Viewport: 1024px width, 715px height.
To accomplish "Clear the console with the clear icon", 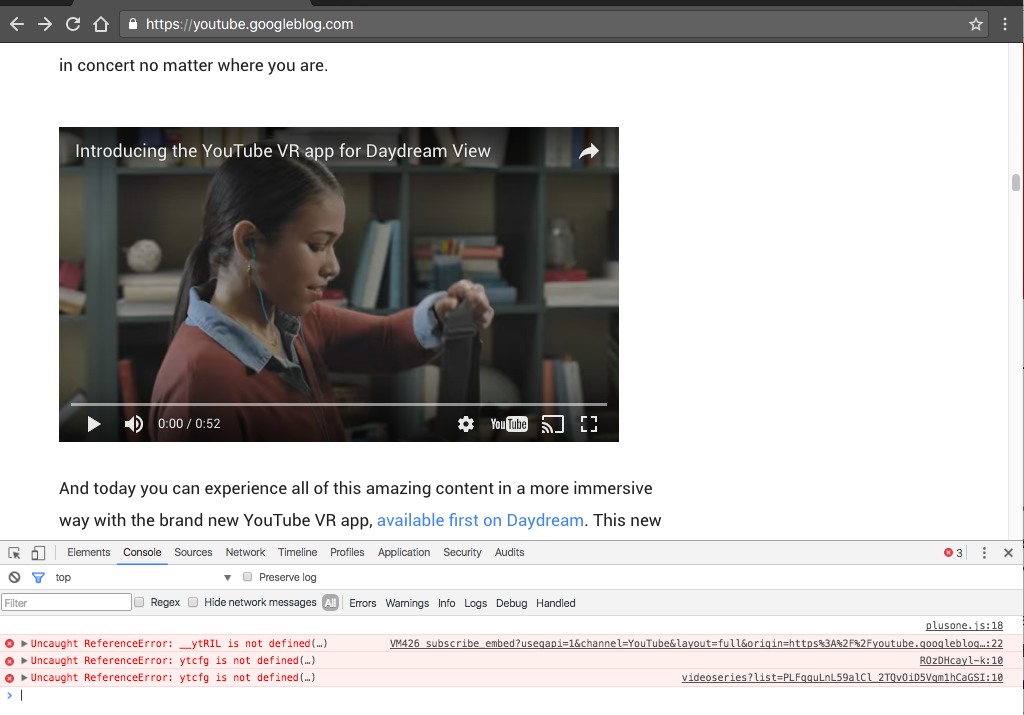I will click(x=15, y=578).
